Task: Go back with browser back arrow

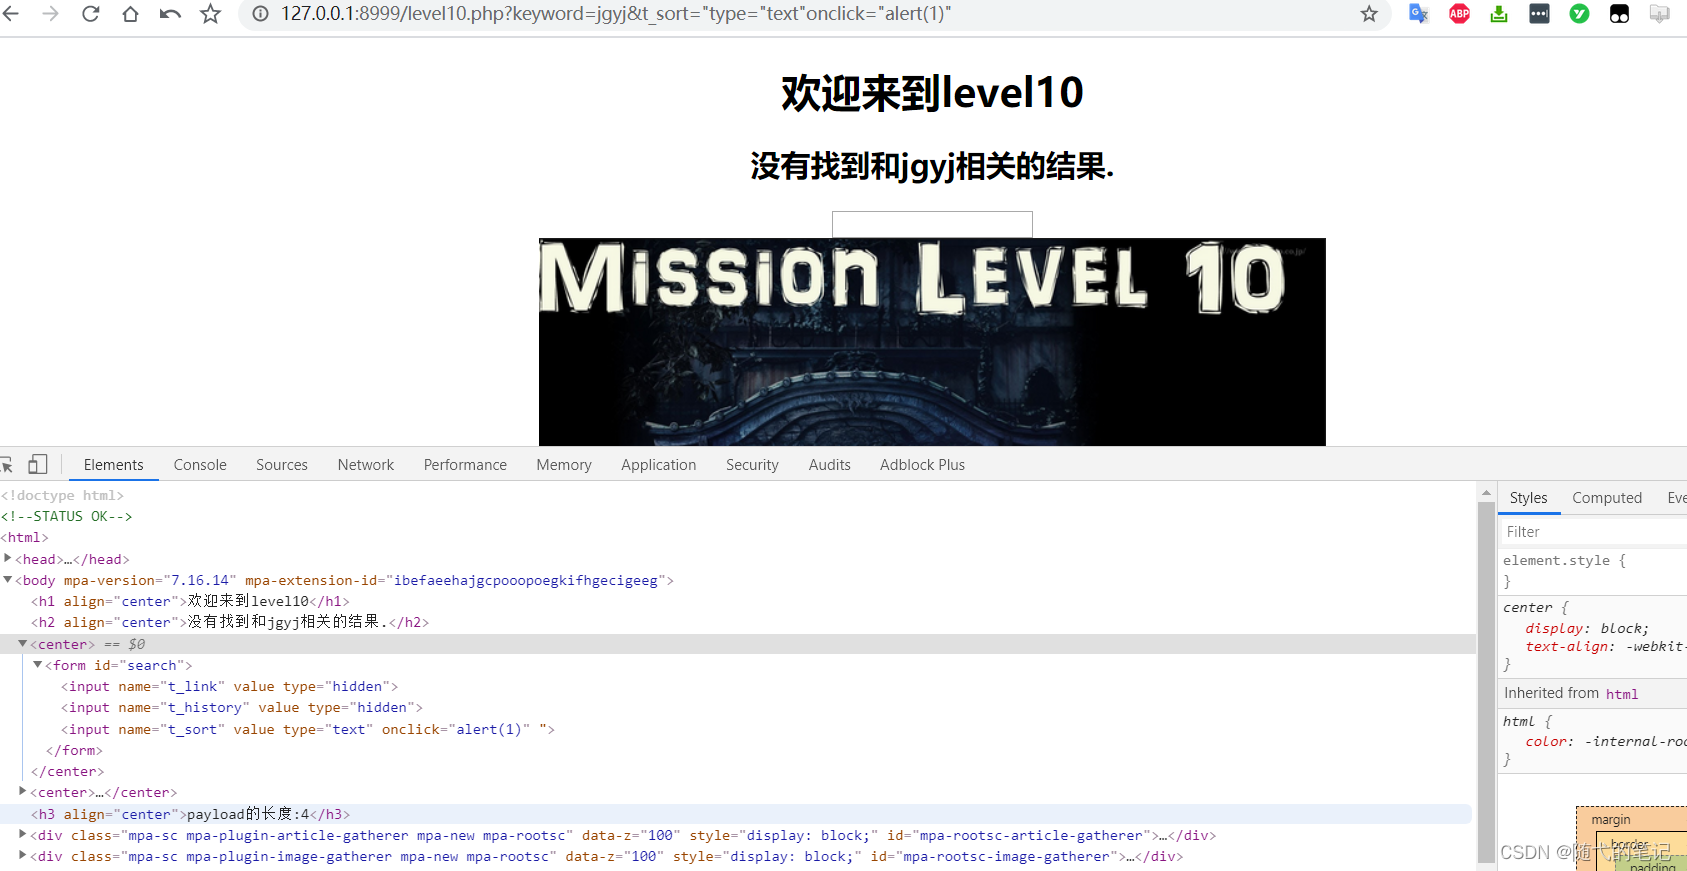Action: point(11,14)
